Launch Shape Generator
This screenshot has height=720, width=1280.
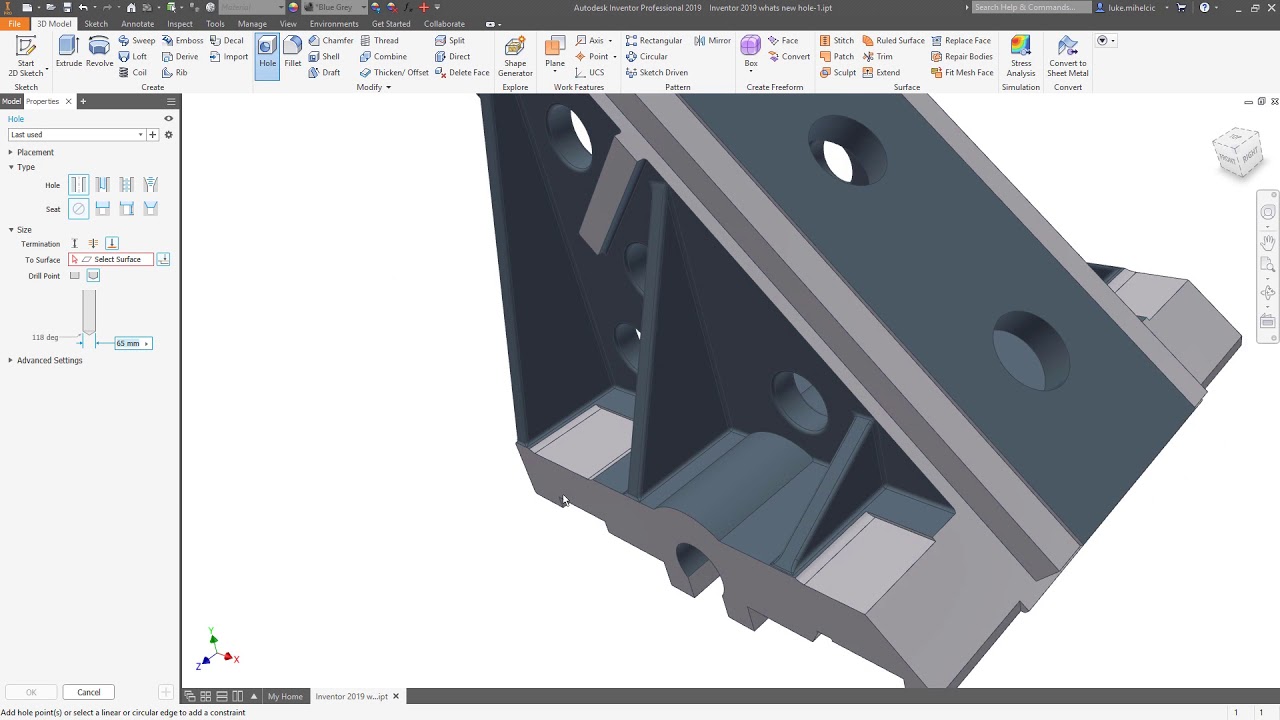click(x=515, y=56)
